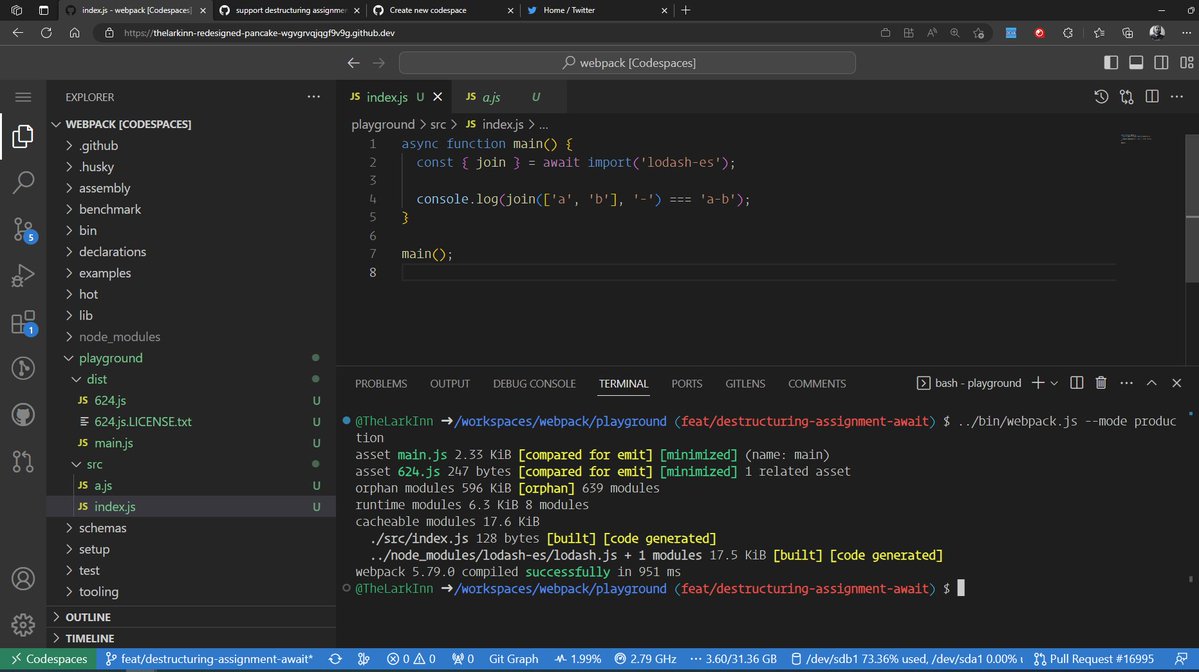This screenshot has height=672, width=1199.
Task: Open errors and warnings count in status bar
Action: [411, 659]
